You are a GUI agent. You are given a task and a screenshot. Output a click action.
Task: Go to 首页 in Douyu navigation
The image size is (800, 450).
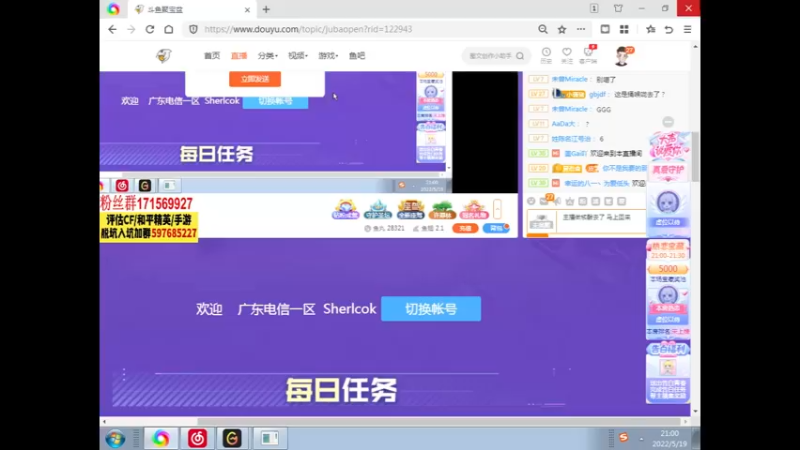pyautogui.click(x=212, y=56)
